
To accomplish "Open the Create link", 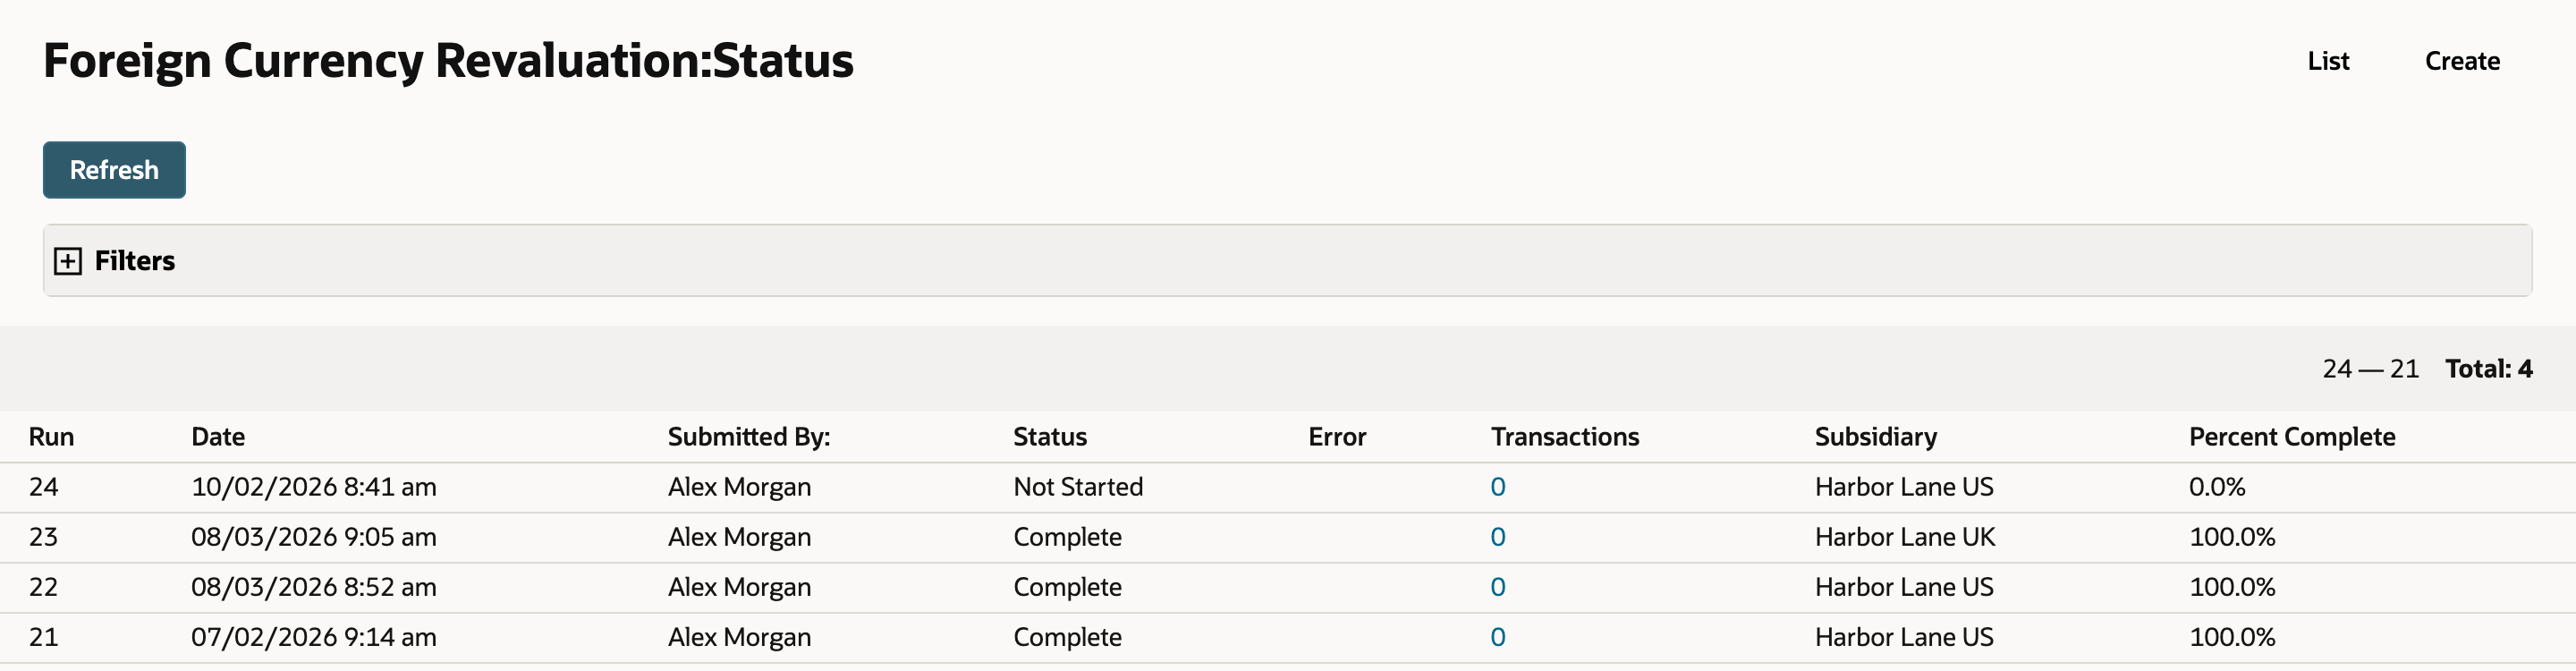I will pyautogui.click(x=2462, y=61).
